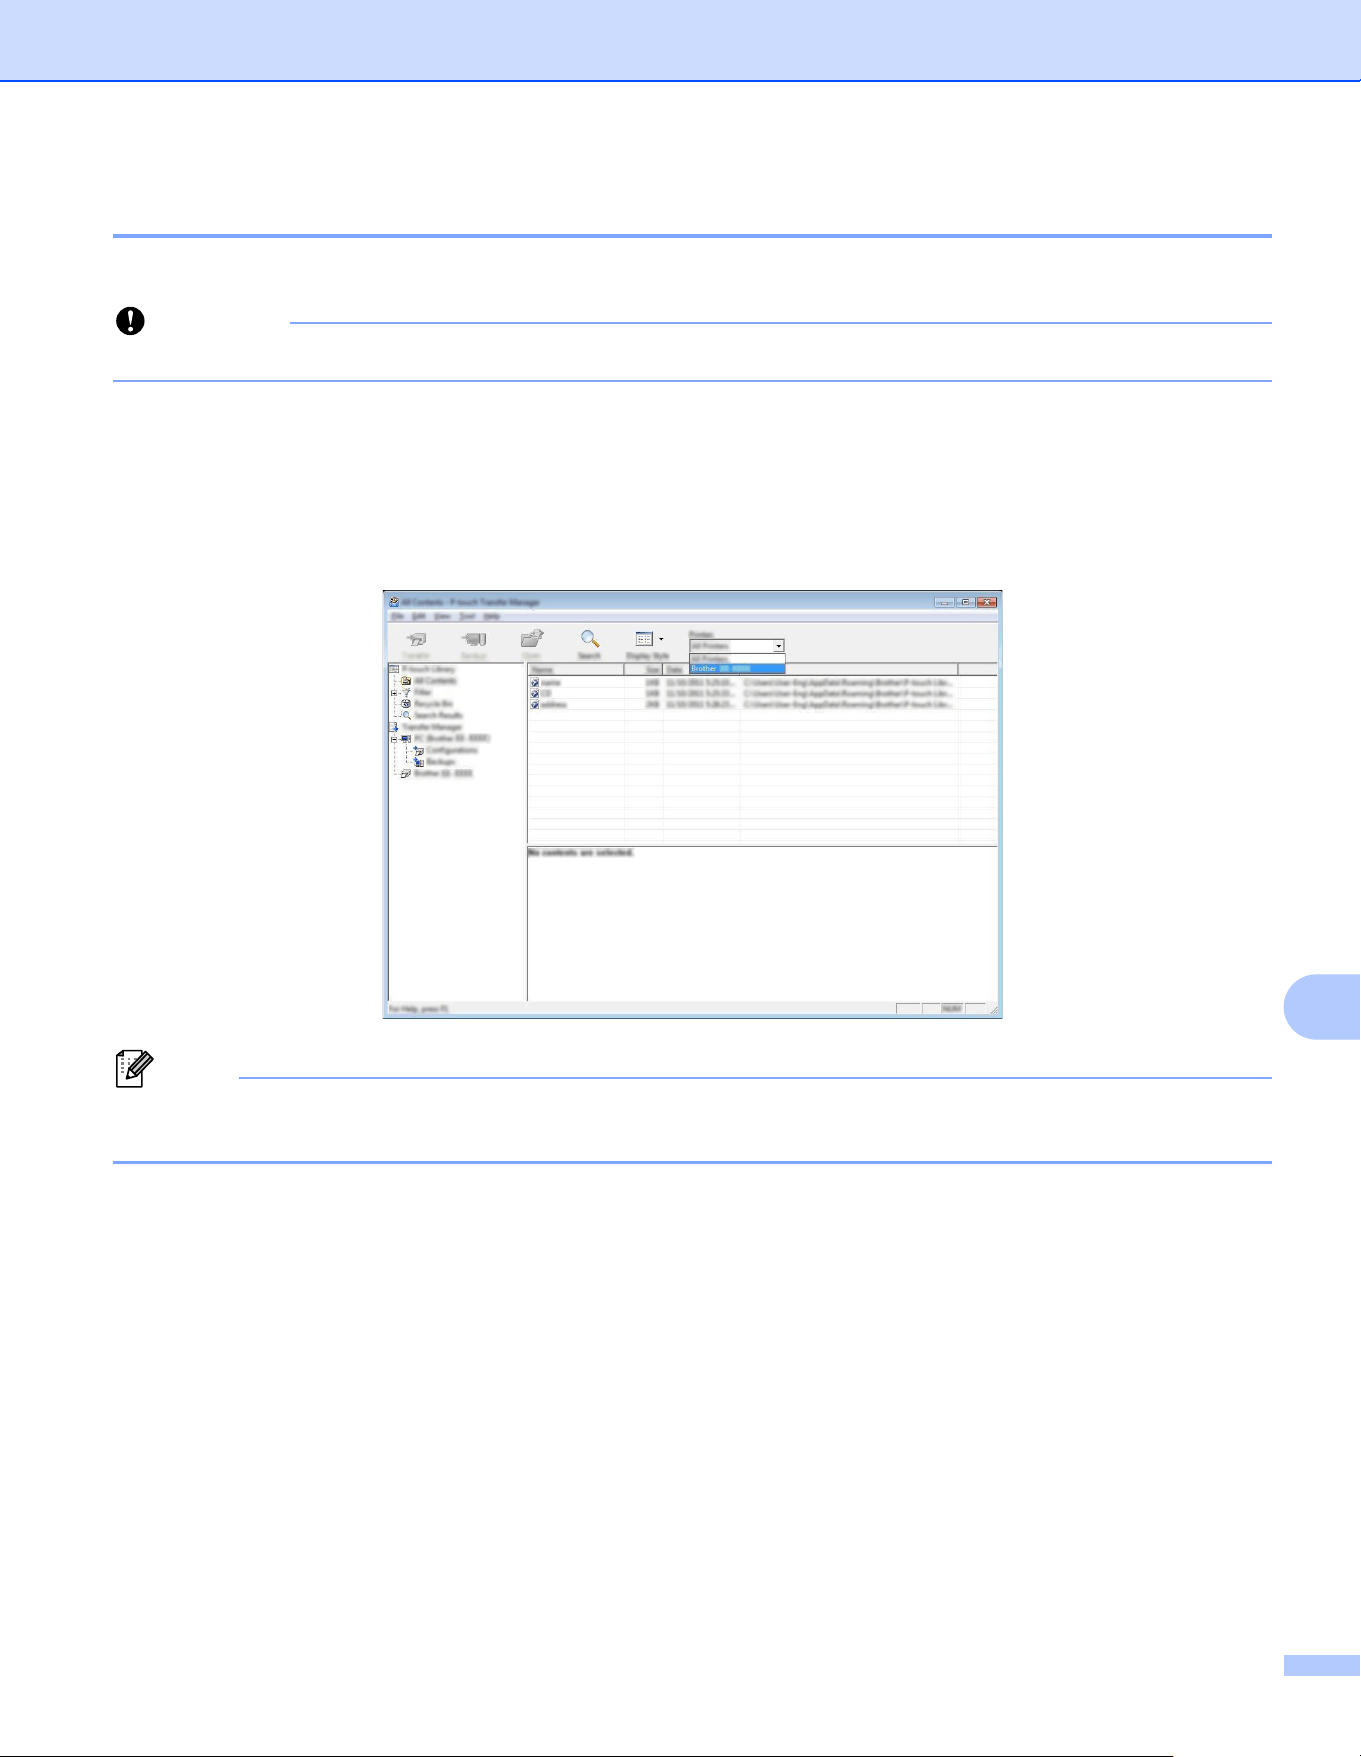Choose All Printers in the open list
Viewport: 1361px width, 1757px height.
(x=737, y=658)
